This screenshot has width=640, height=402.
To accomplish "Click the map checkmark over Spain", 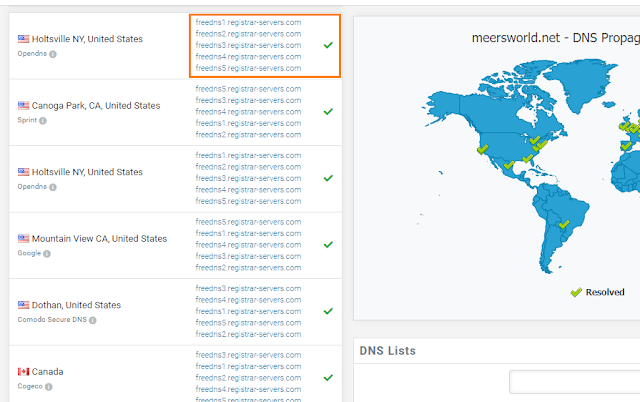I will pos(626,146).
